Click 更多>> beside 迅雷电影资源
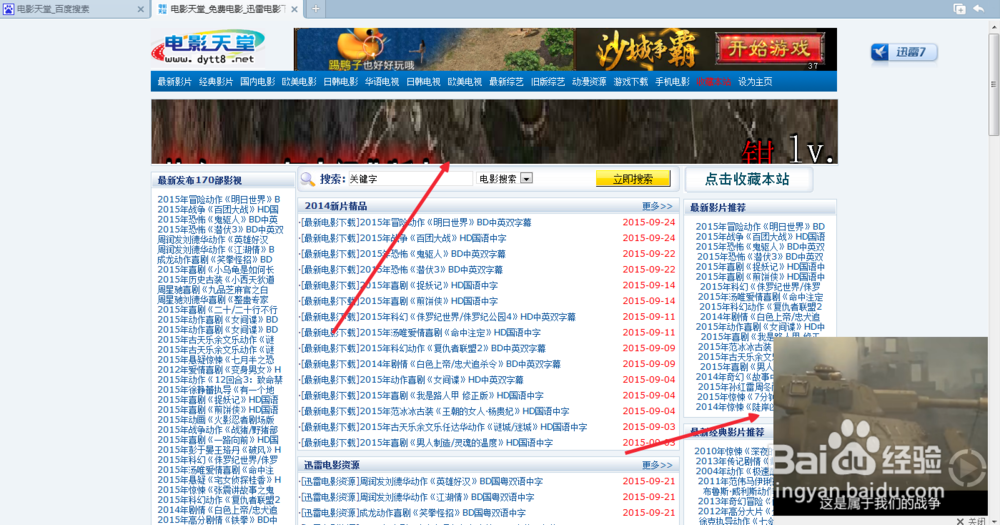This screenshot has width=1000, height=525. point(657,465)
